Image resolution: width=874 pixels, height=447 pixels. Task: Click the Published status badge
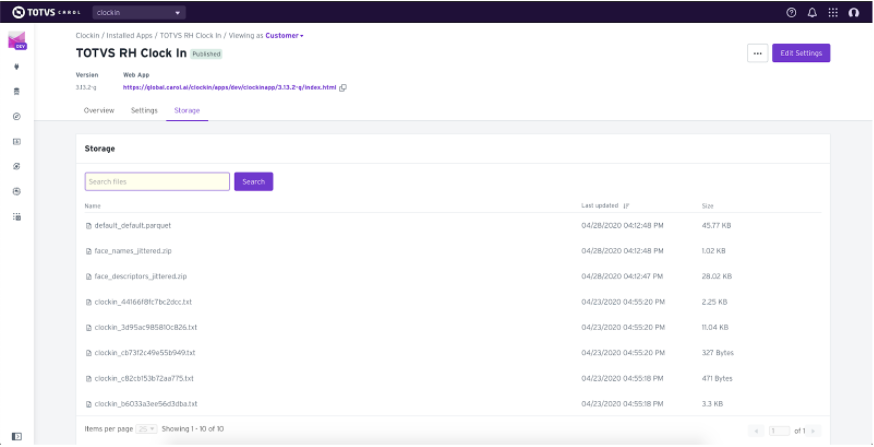(206, 54)
